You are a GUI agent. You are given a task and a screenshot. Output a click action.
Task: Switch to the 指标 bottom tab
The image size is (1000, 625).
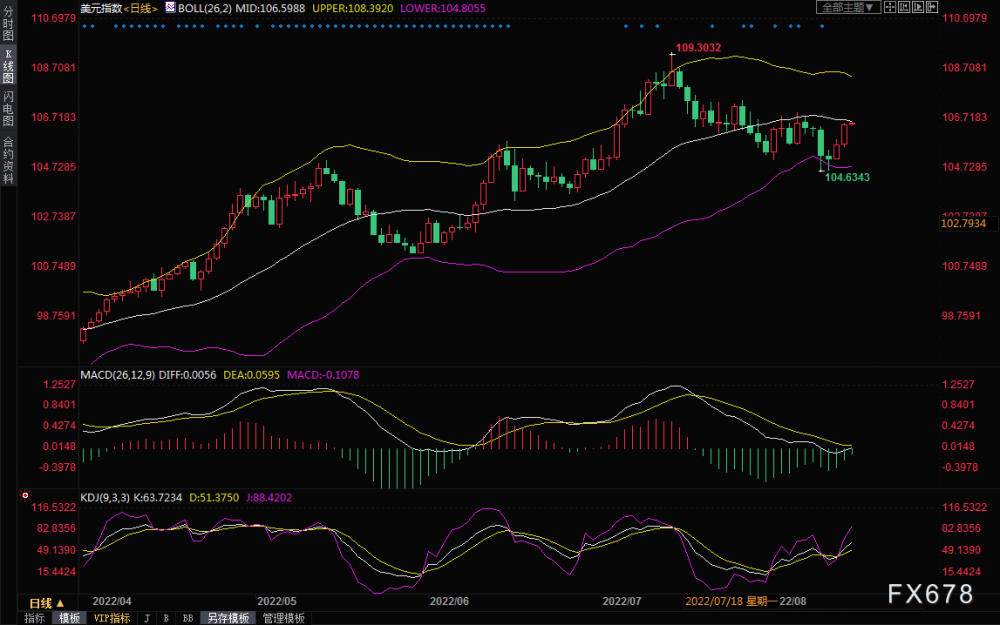pyautogui.click(x=34, y=618)
